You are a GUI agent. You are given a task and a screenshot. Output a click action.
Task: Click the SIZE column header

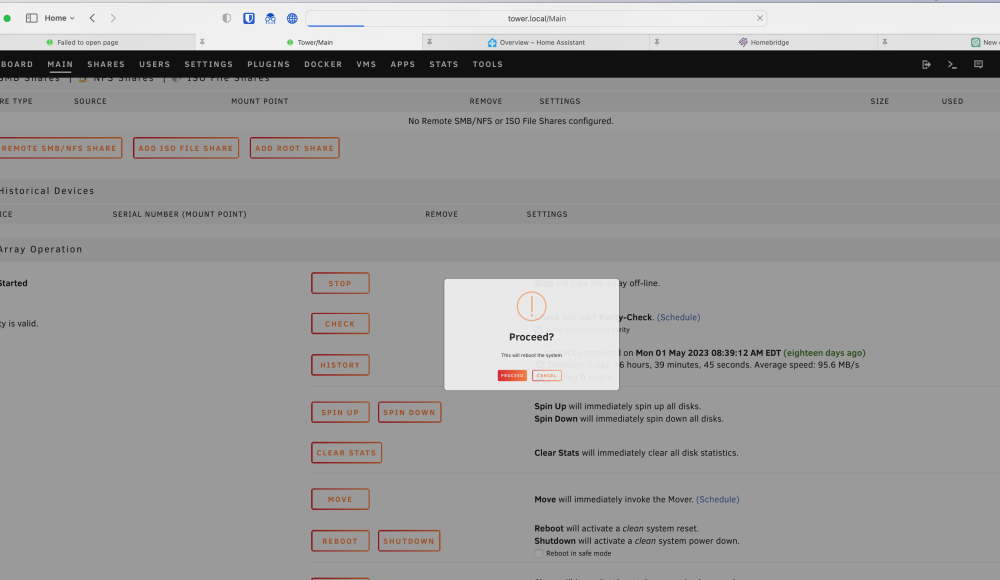tap(879, 101)
